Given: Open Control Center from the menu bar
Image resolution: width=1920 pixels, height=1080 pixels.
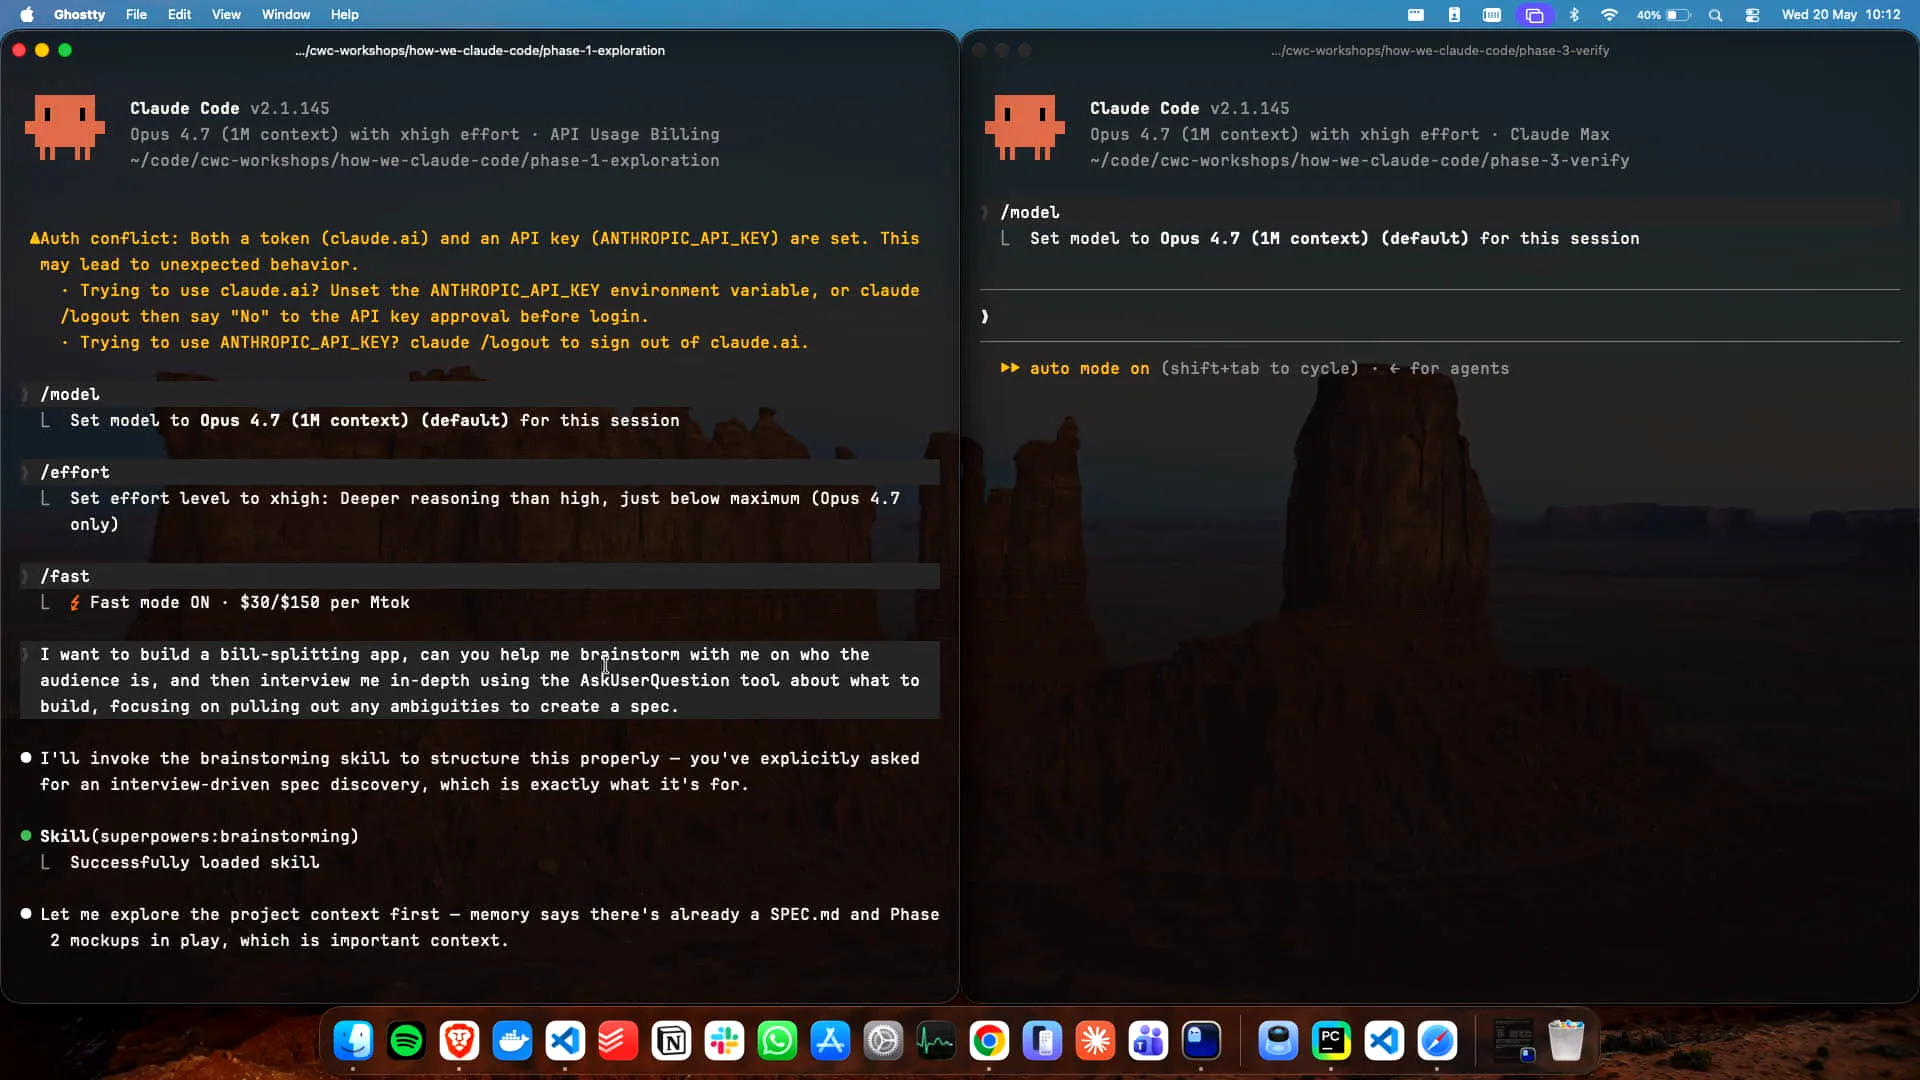Looking at the screenshot, I should tap(1752, 15).
